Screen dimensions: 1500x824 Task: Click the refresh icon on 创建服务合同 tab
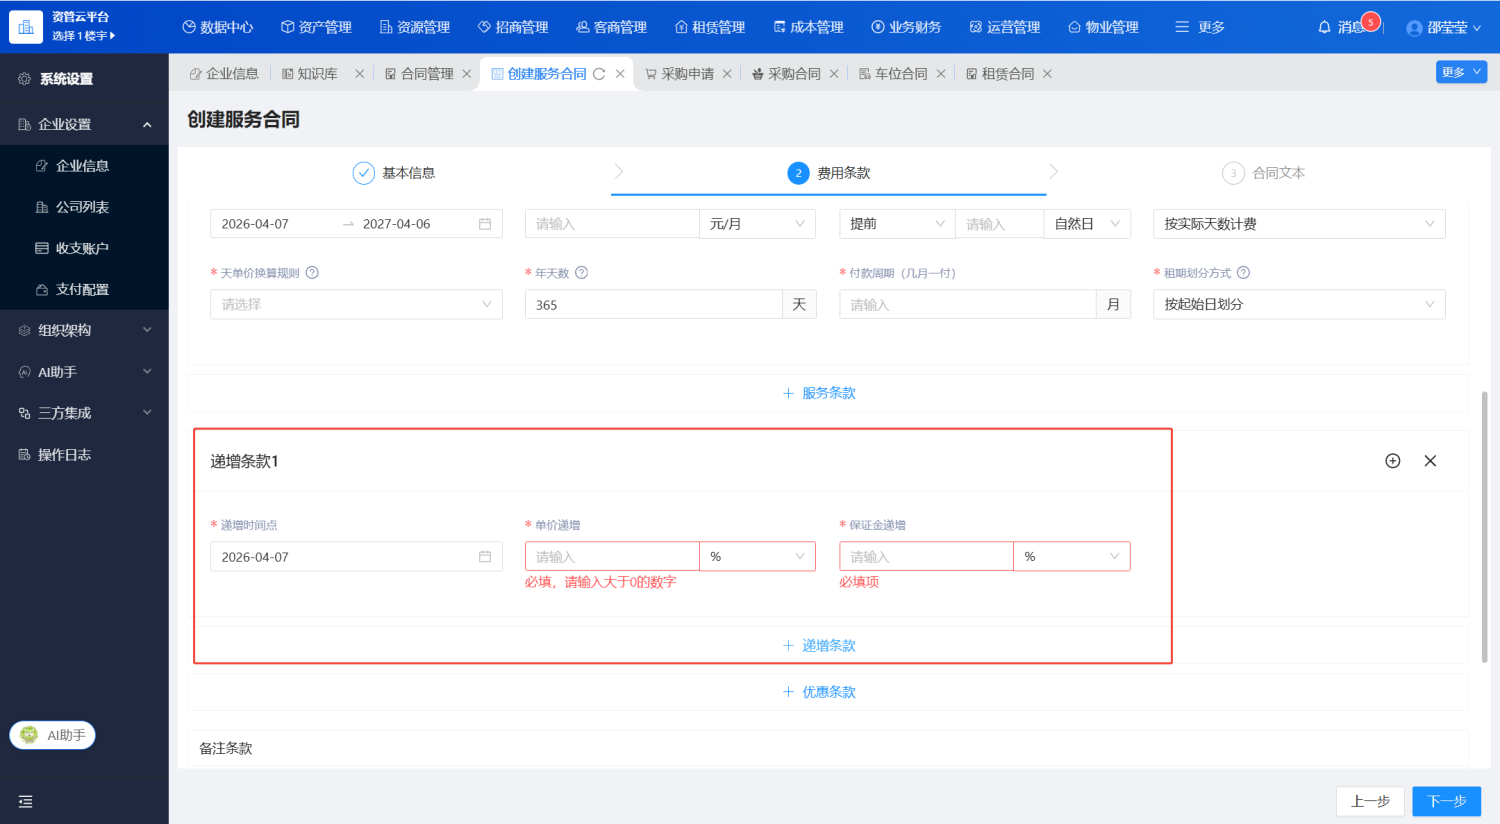[599, 74]
